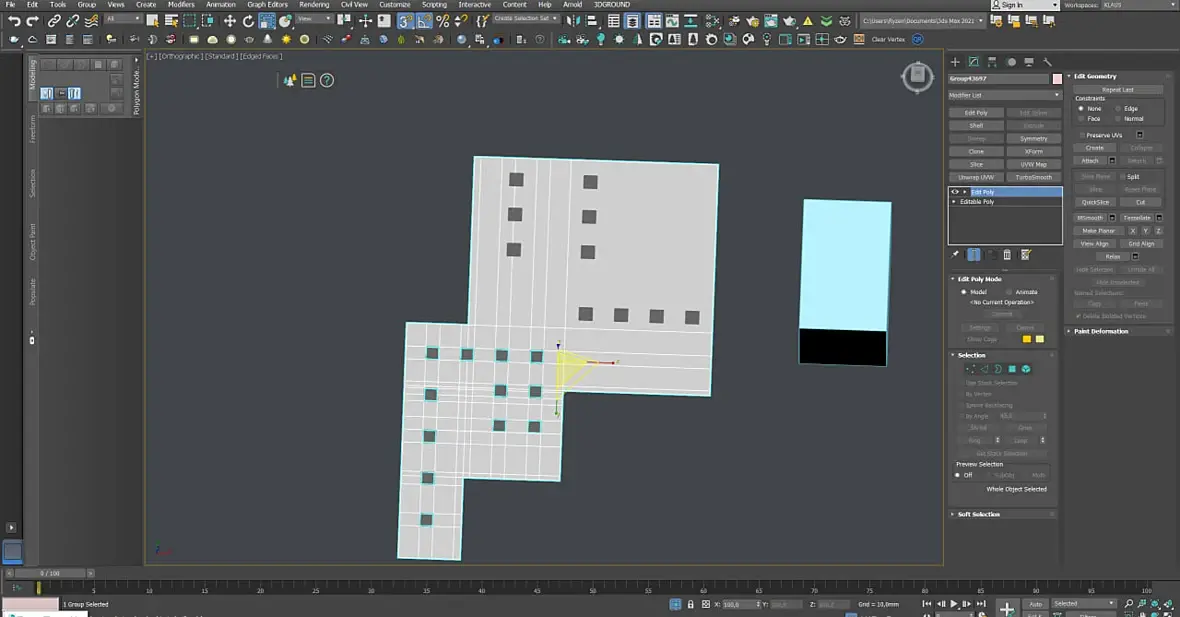This screenshot has width=1180, height=617.
Task: Open the Create tab in the command panel
Action: tap(955, 62)
